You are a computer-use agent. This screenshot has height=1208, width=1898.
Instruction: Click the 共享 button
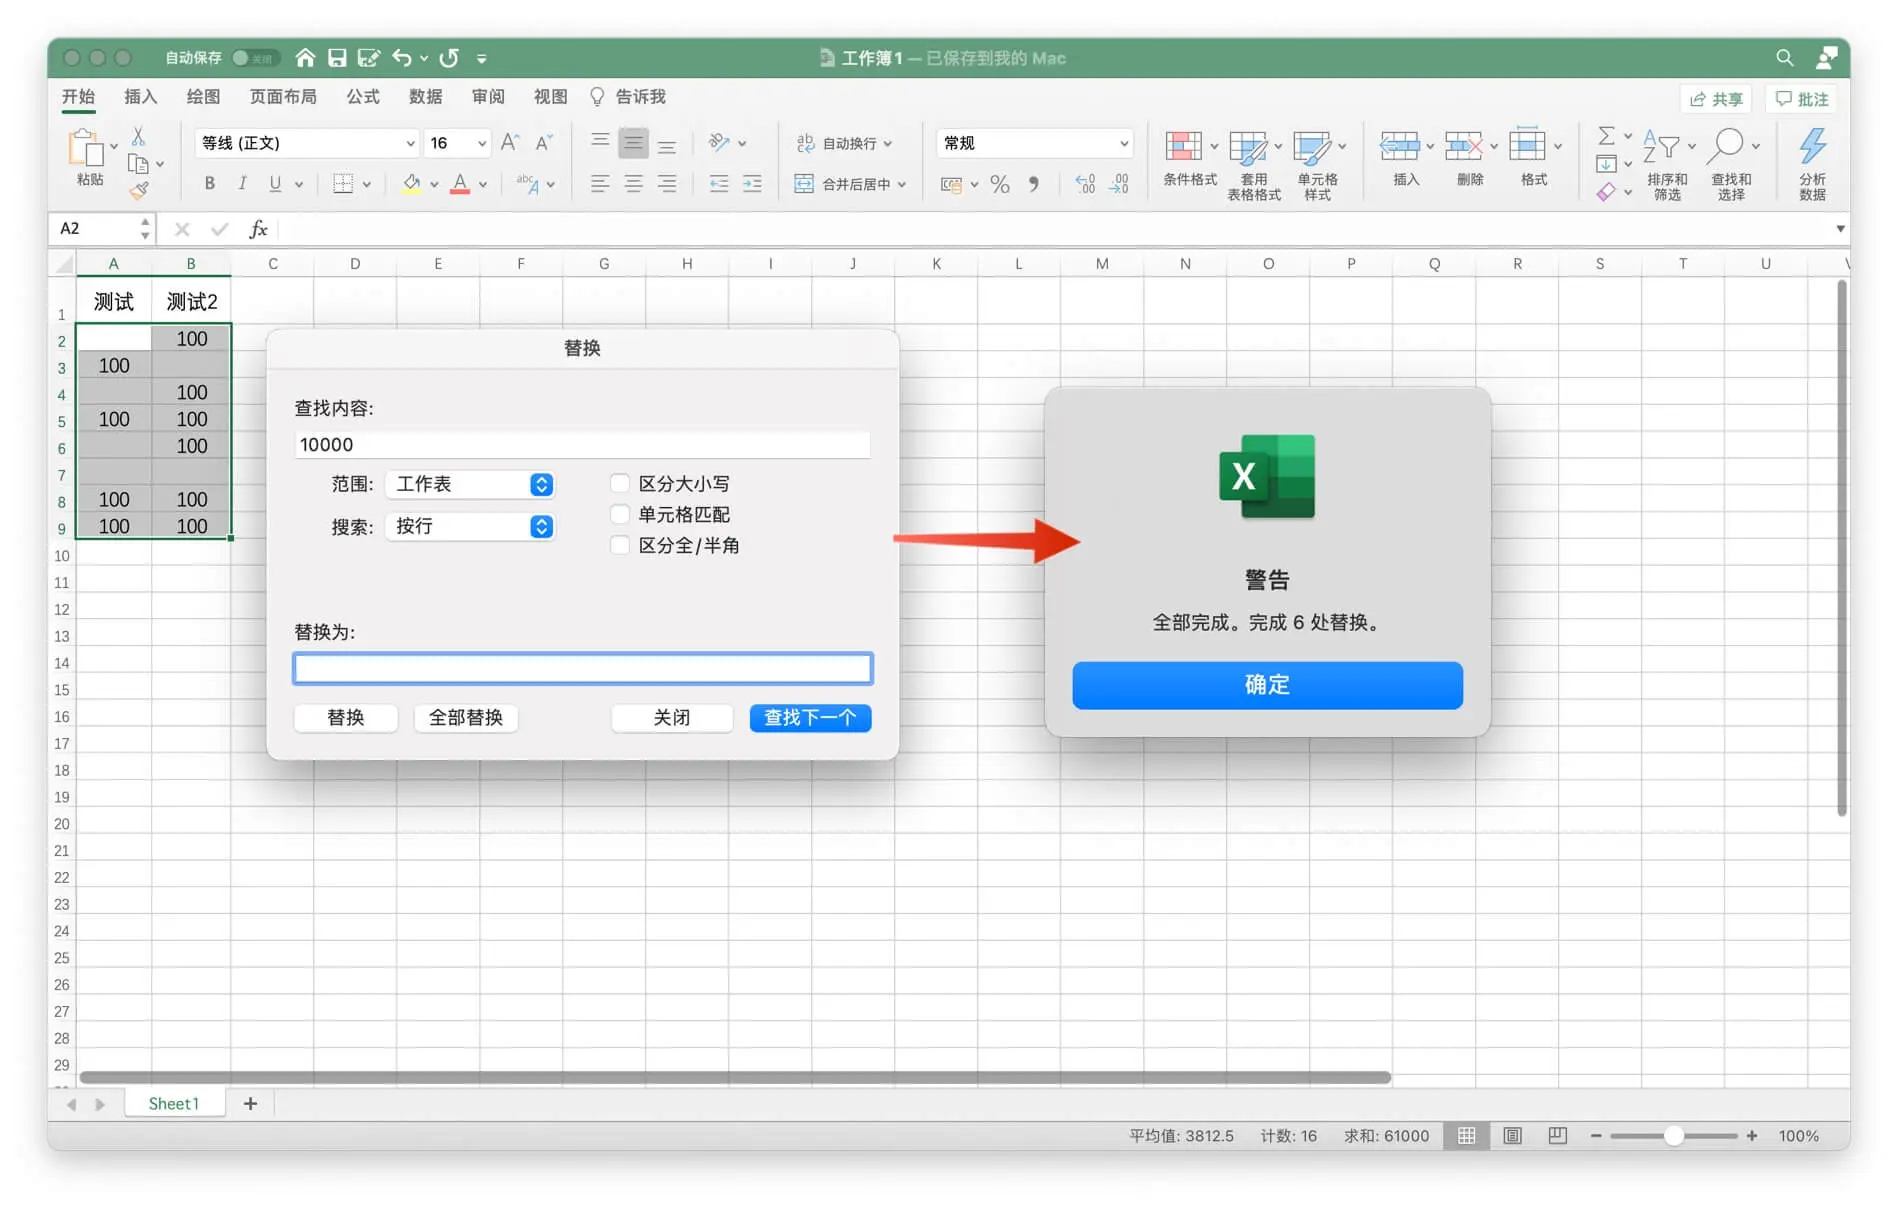(x=1717, y=99)
